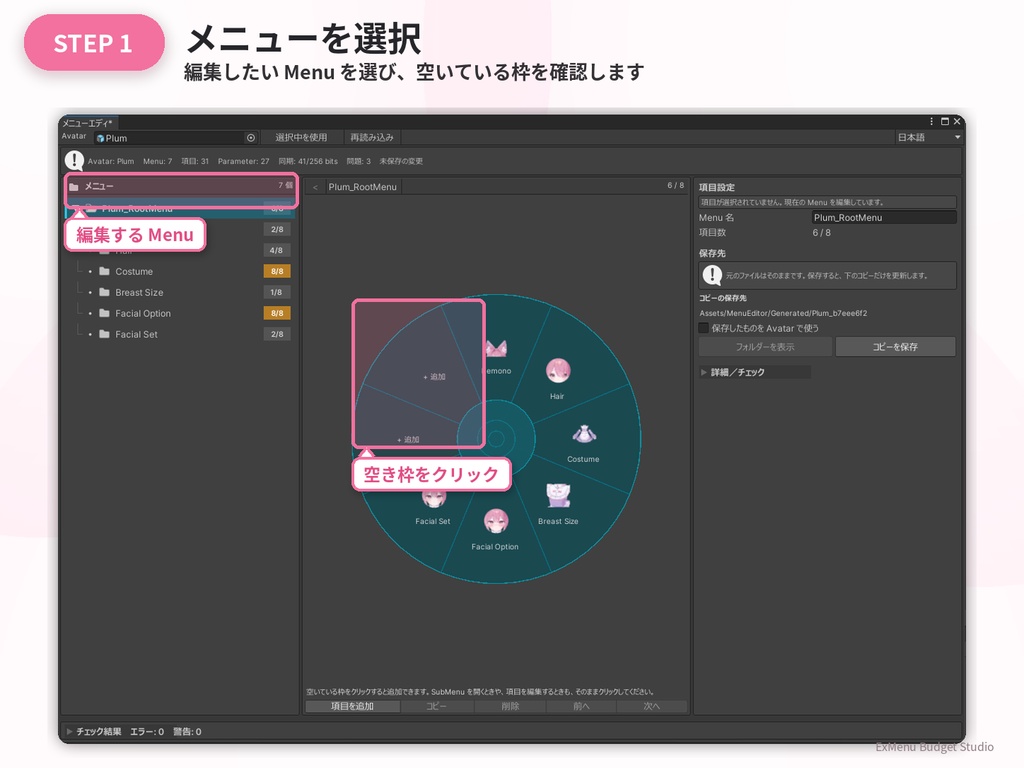This screenshot has height=768, width=1024.
Task: Click the '再読み込み' reload button
Action: pyautogui.click(x=372, y=137)
